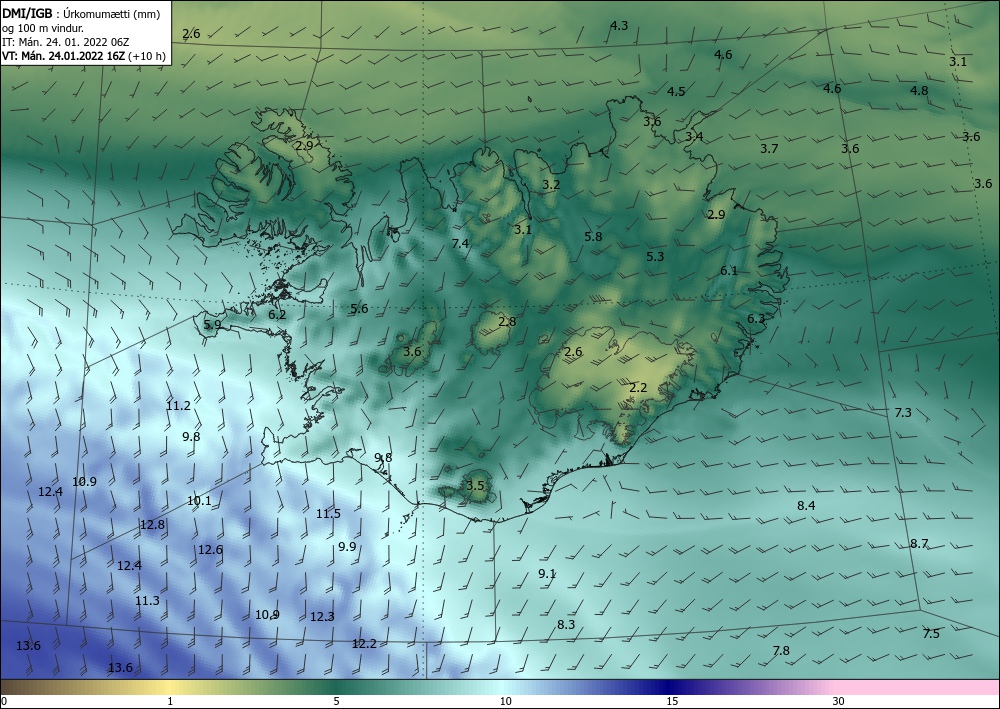Viewport: 1000px width, 709px height.
Task: Select the "VT: Mán. 24.01.2022 16Z (+10 h)" line
Action: click(x=84, y=56)
